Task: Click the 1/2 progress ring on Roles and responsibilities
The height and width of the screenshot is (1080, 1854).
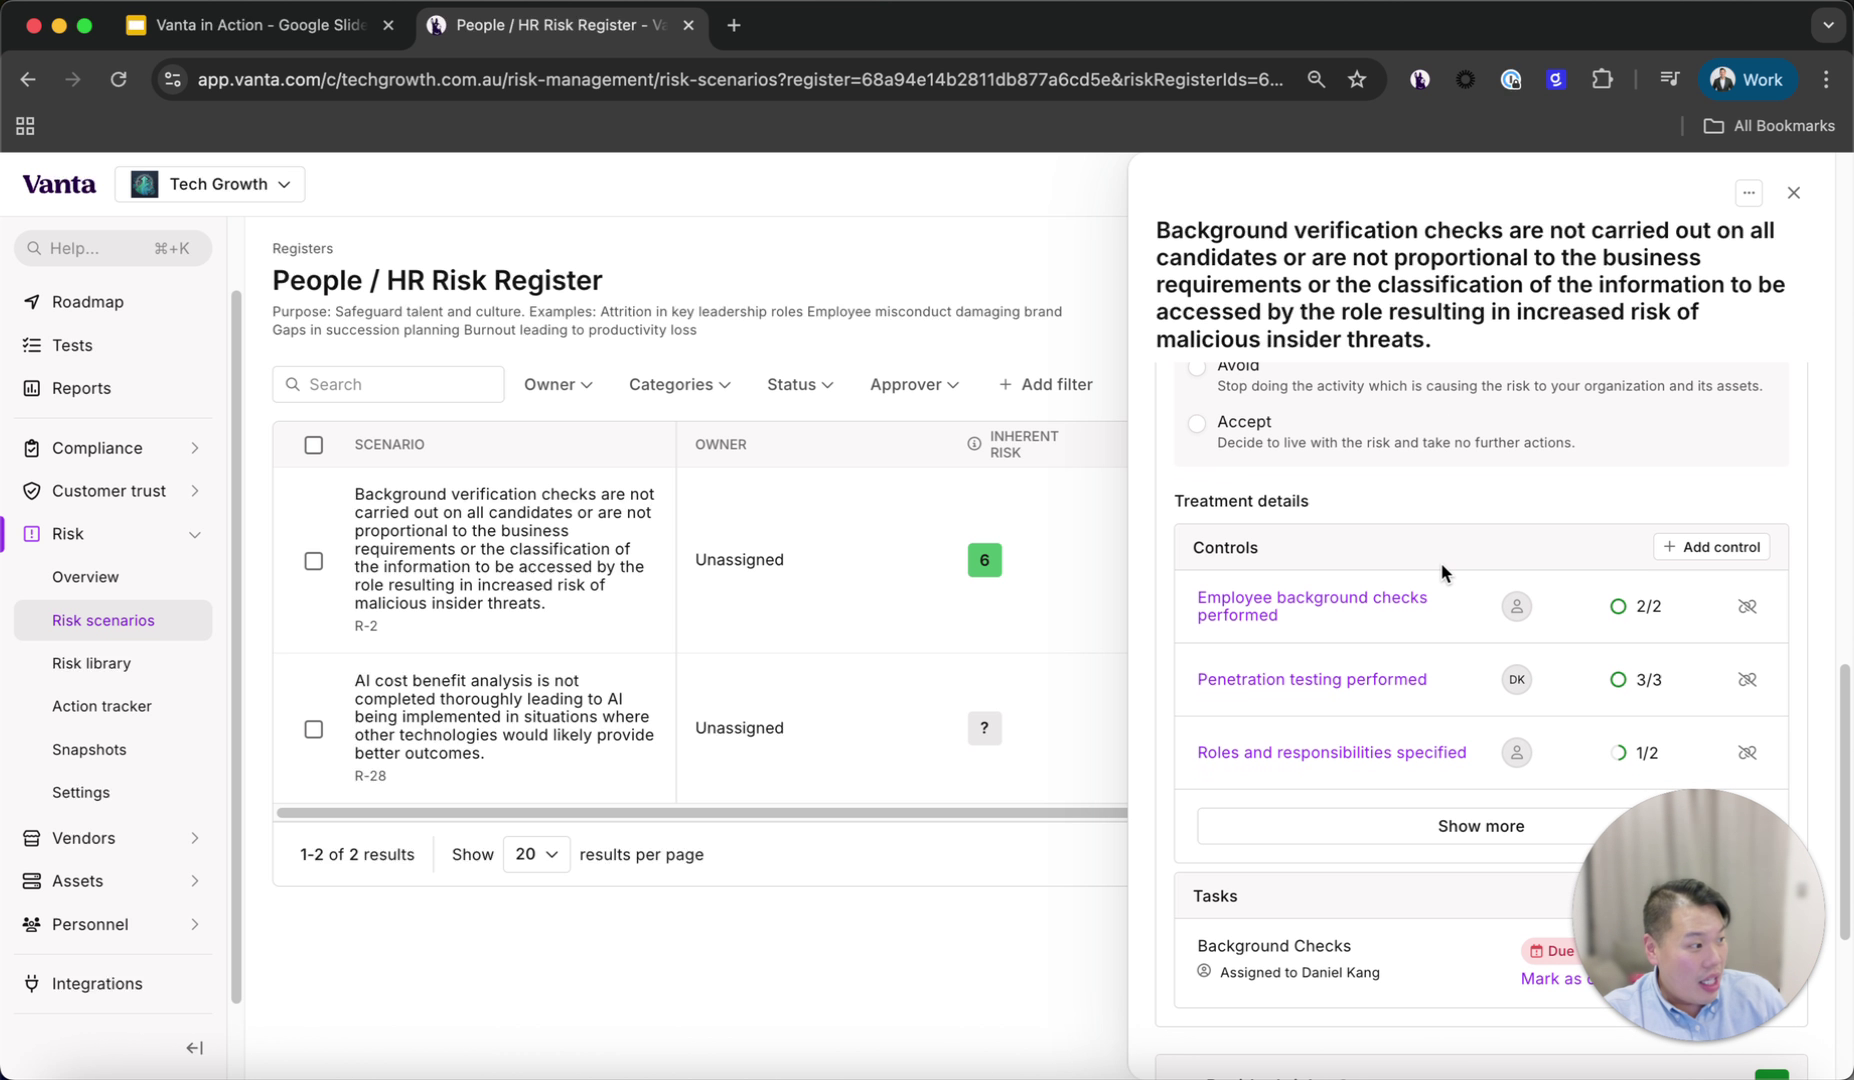Action: pos(1618,752)
